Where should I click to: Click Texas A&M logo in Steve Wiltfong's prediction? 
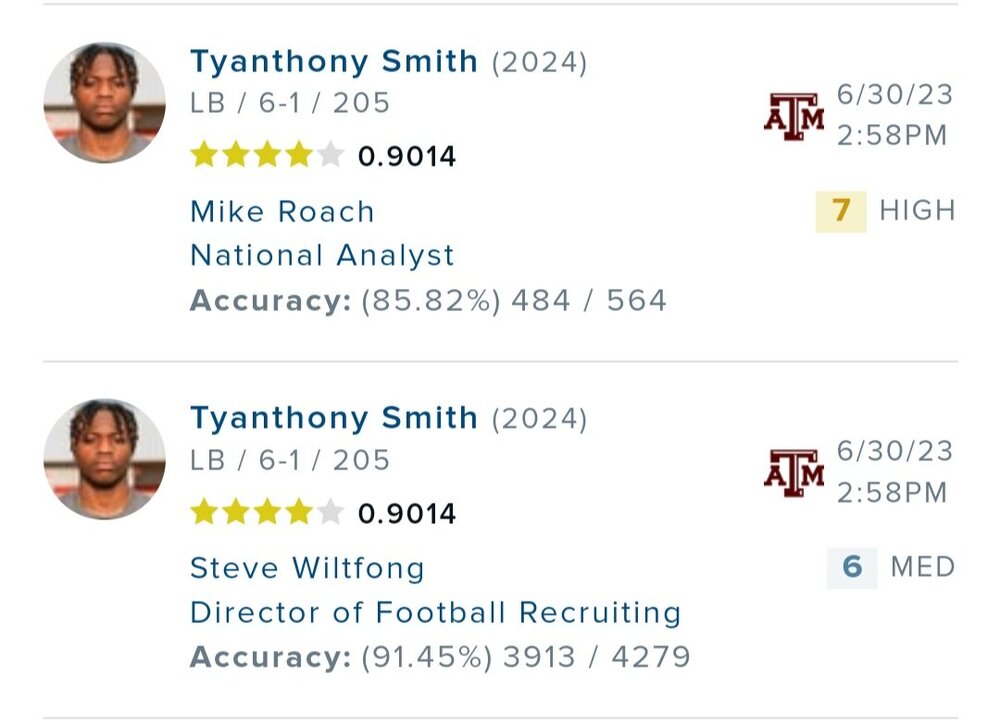[x=794, y=474]
